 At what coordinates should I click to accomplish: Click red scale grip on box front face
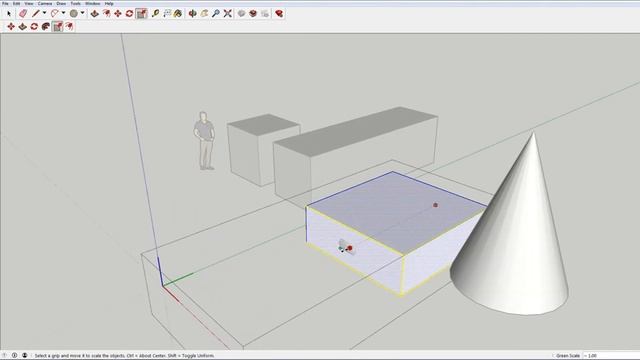(x=350, y=248)
